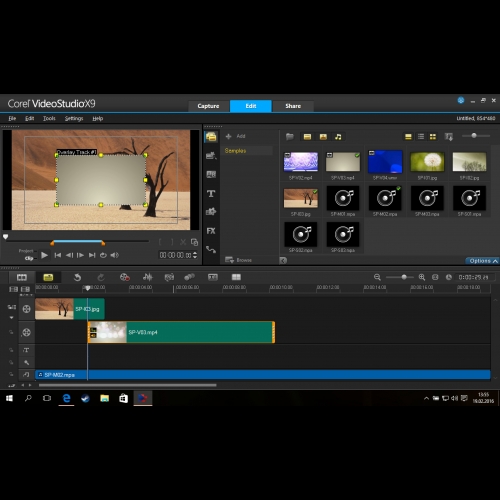Open the Auto Music icon
This screenshot has height=500, width=500.
coord(169,277)
